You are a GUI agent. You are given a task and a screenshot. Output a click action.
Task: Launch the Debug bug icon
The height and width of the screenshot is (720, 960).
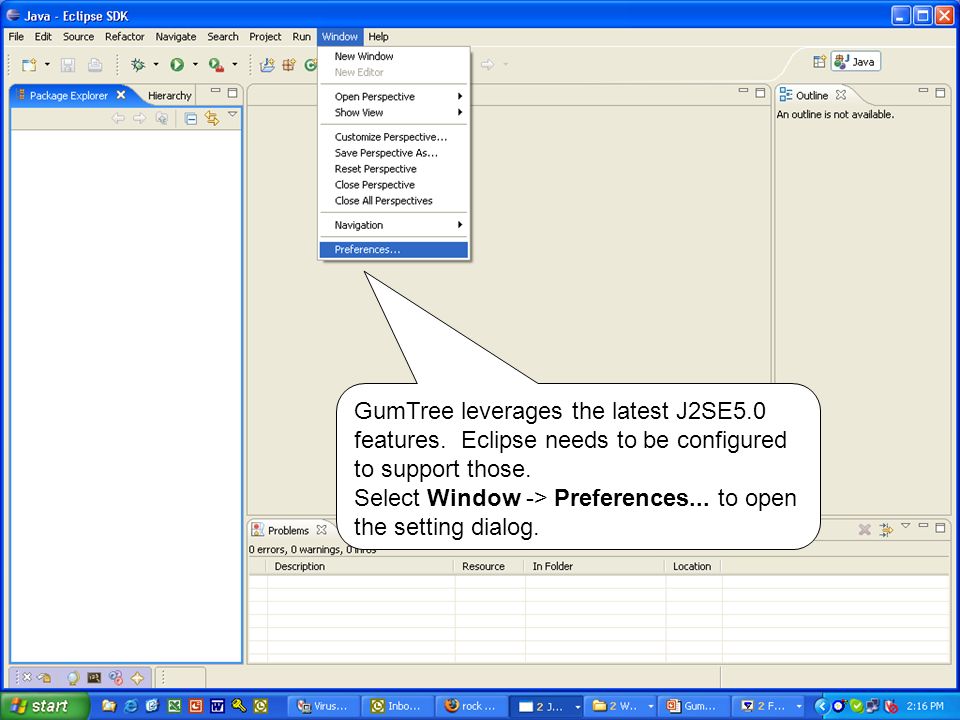(x=138, y=64)
